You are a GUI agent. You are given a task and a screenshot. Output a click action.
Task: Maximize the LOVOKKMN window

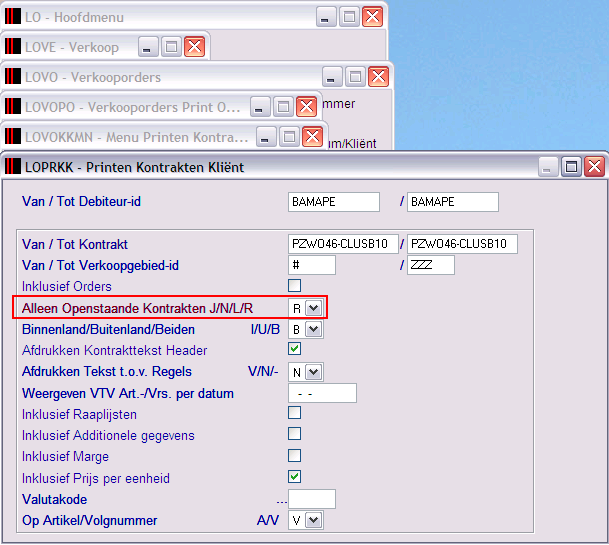point(289,137)
